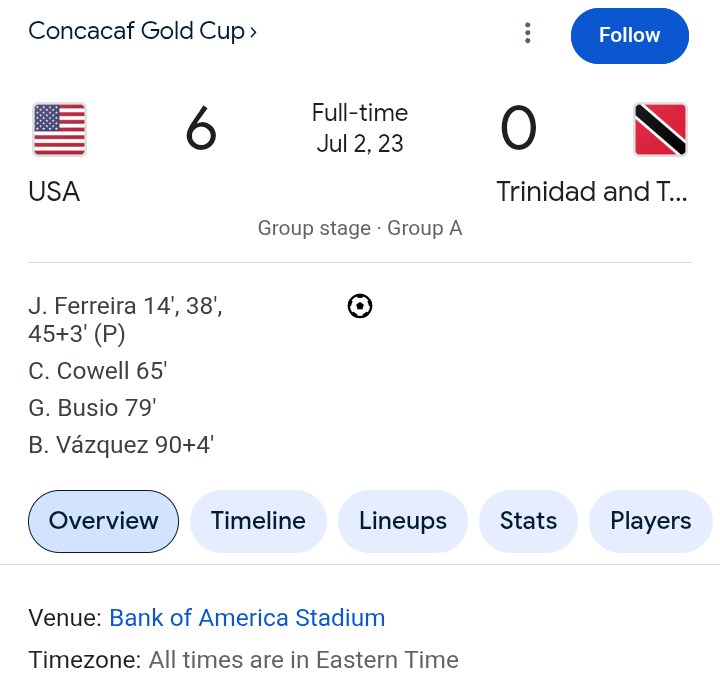Open the Bank of America Stadium link
The height and width of the screenshot is (692, 720).
(247, 618)
